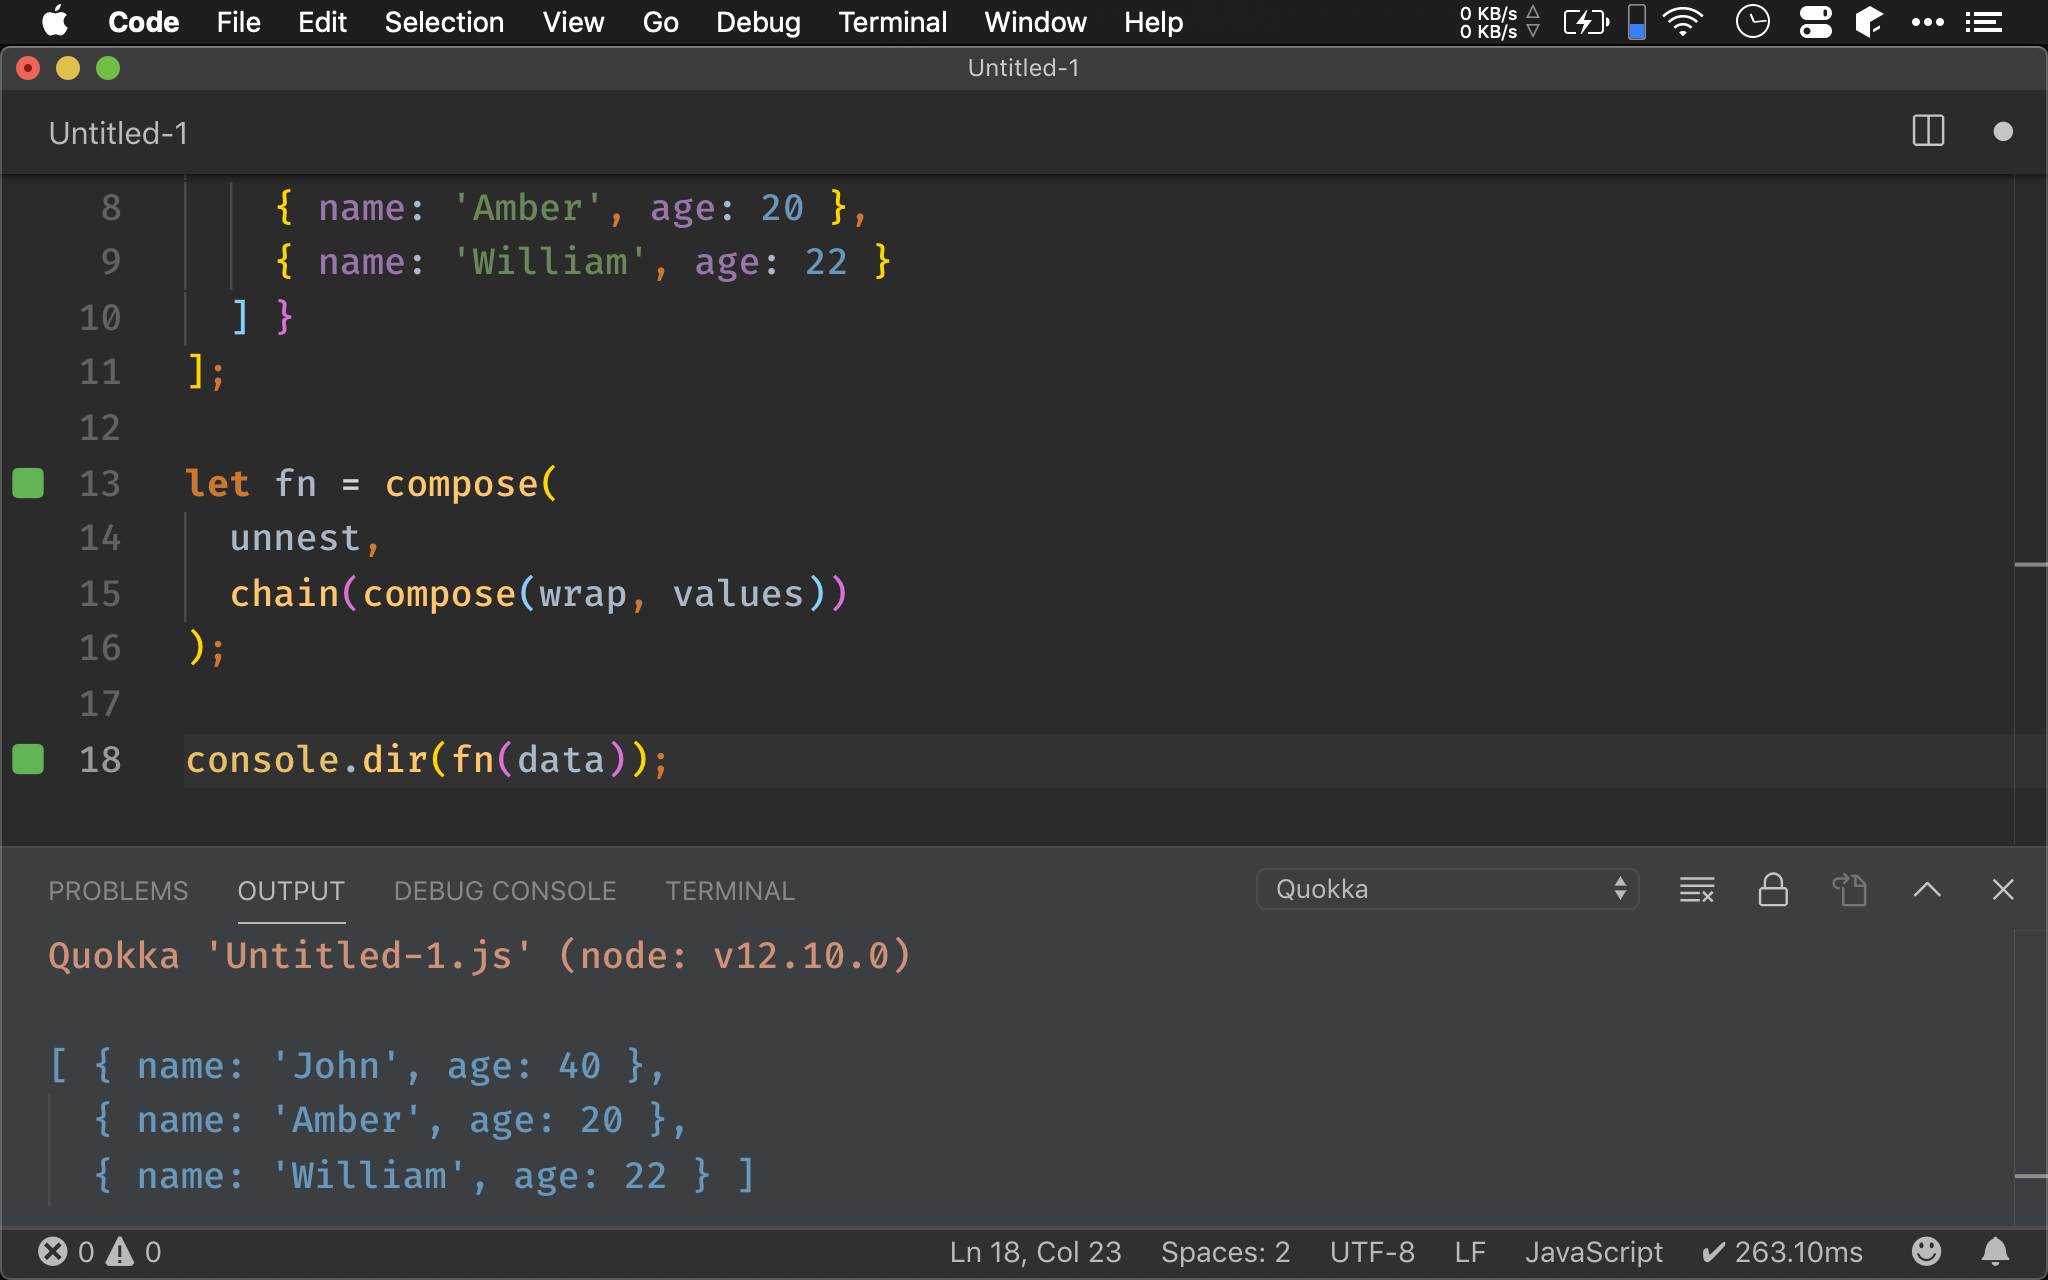Click the network speed KB/s indicator
Viewport: 2048px width, 1280px height.
1499,22
